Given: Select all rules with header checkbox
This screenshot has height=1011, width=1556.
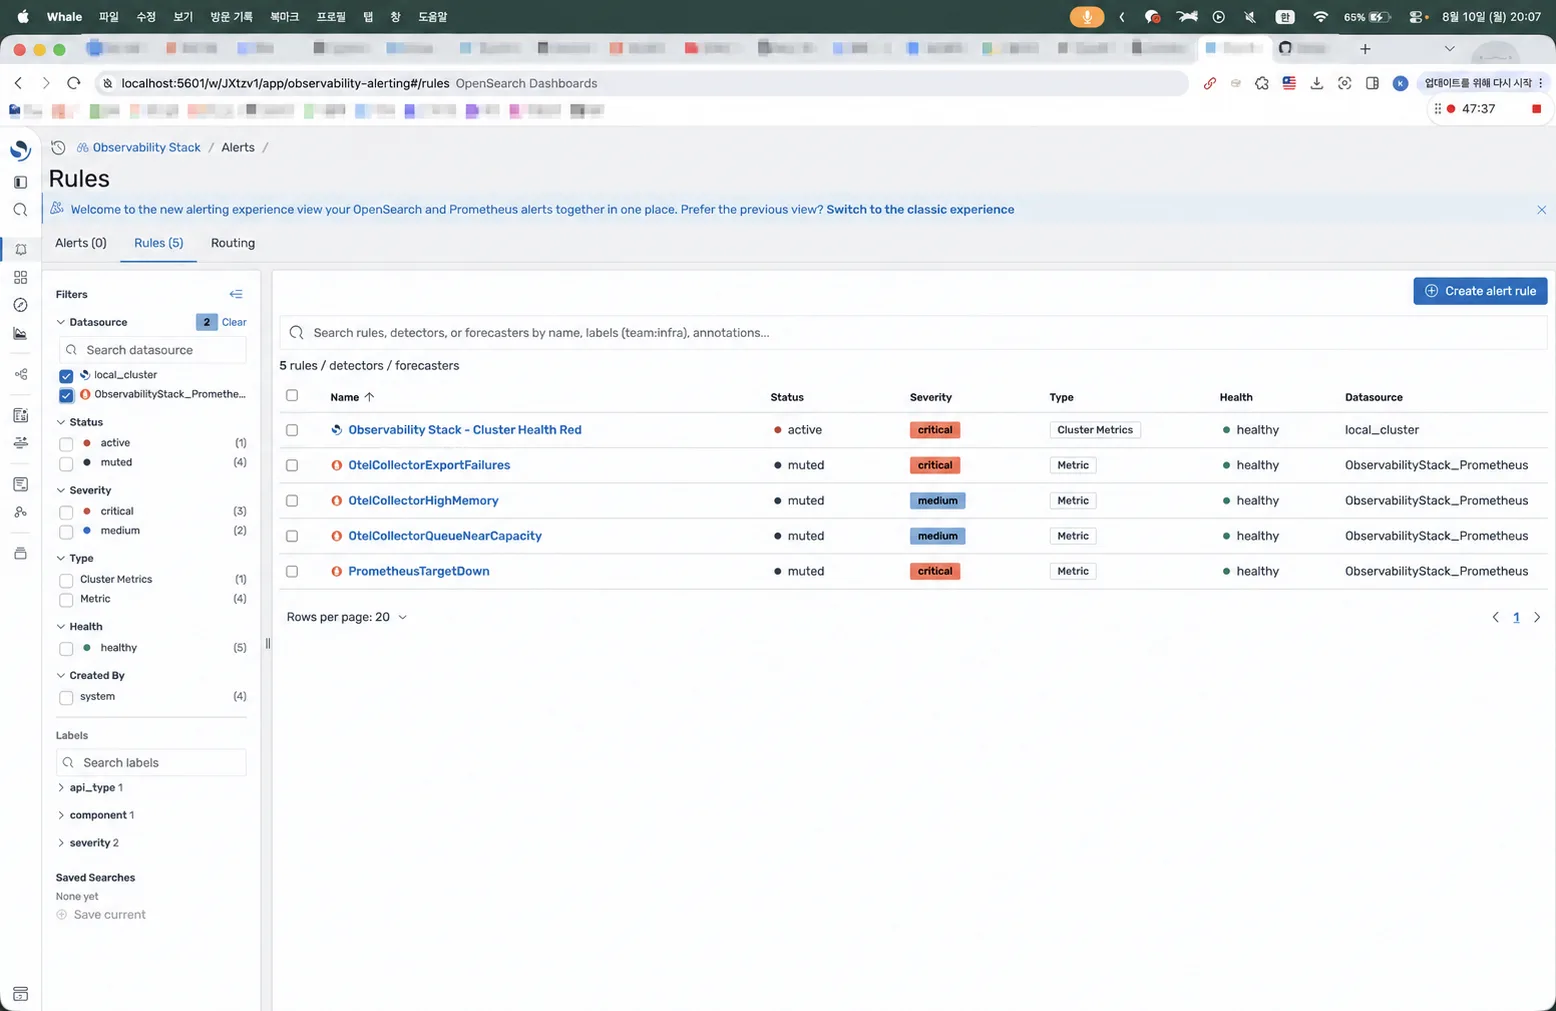Looking at the screenshot, I should click(292, 396).
